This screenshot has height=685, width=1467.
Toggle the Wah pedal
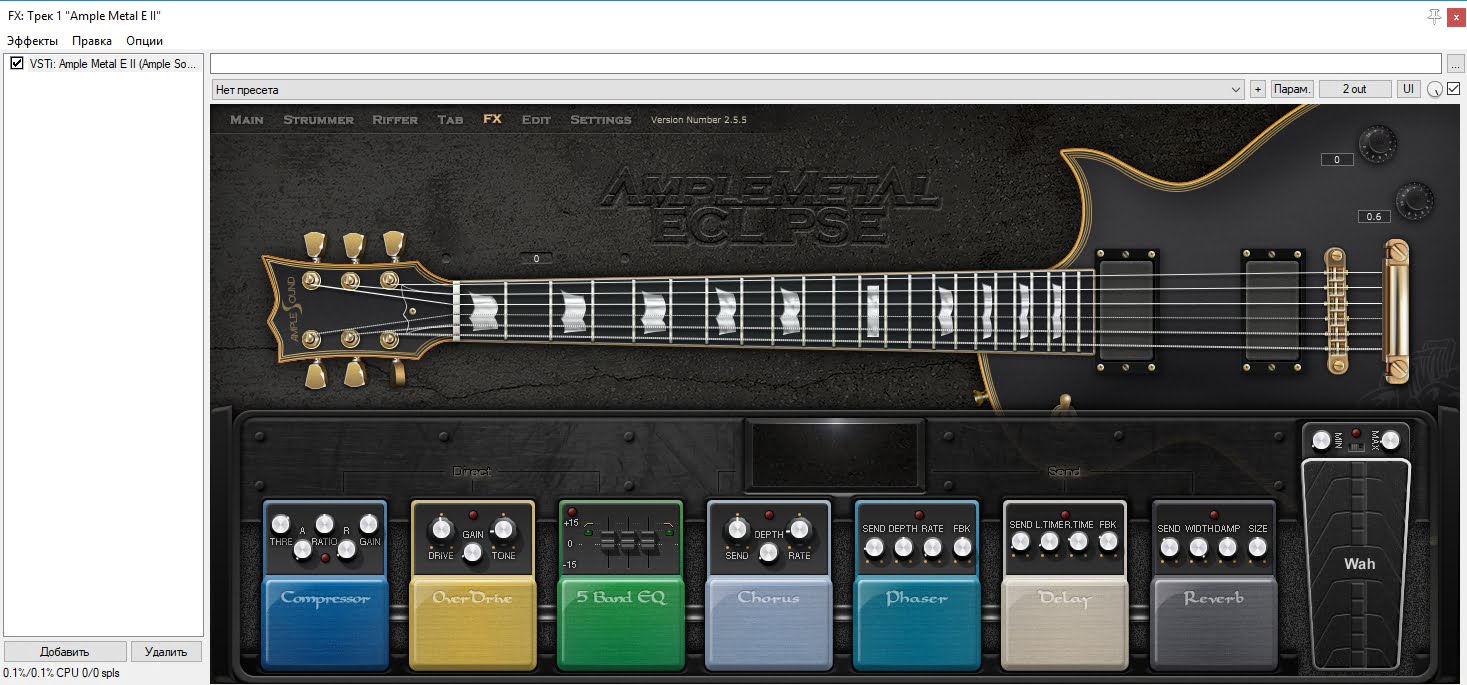1358,565
